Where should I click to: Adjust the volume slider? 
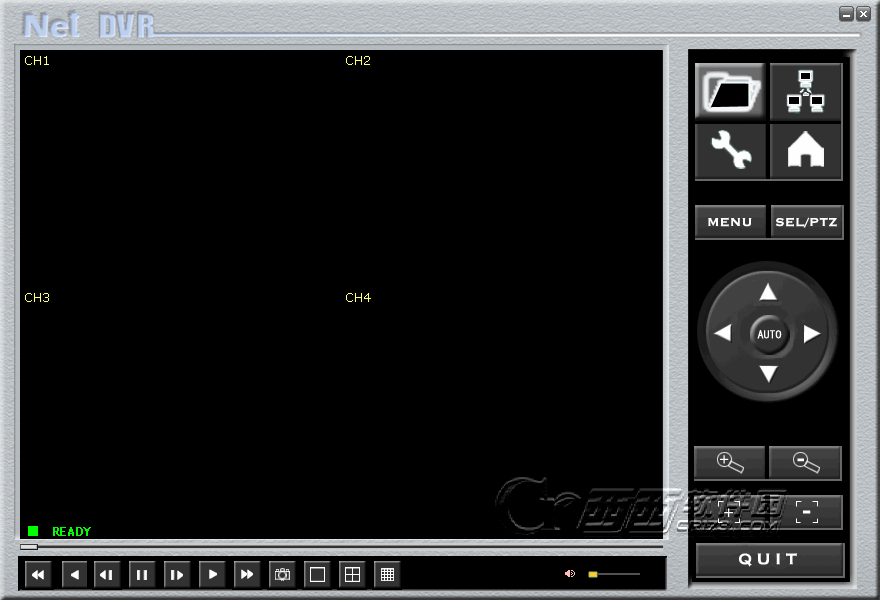pyautogui.click(x=614, y=574)
